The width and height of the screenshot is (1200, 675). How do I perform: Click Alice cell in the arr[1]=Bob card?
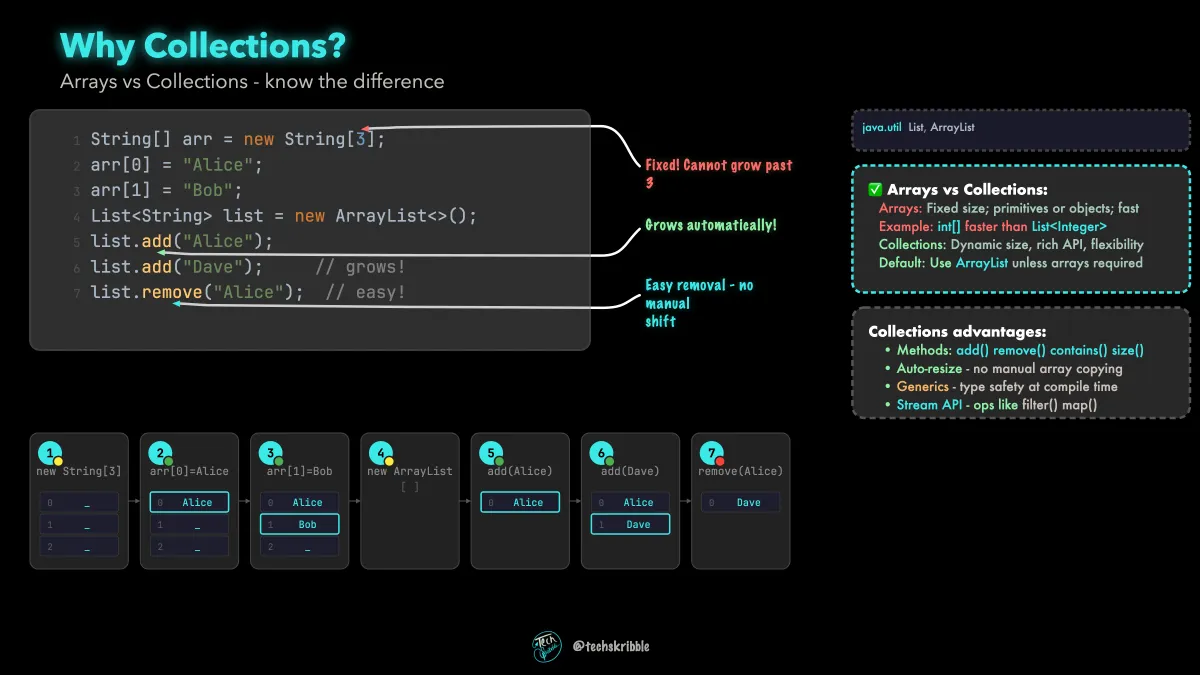300,502
